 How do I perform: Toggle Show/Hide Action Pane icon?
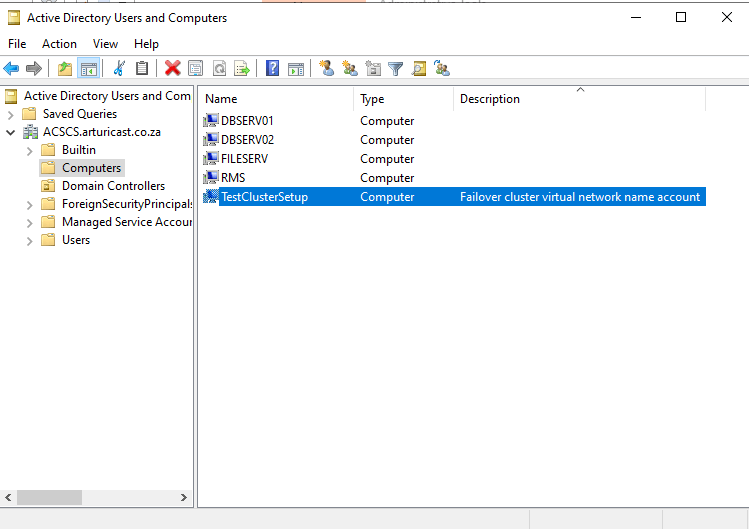click(x=296, y=68)
